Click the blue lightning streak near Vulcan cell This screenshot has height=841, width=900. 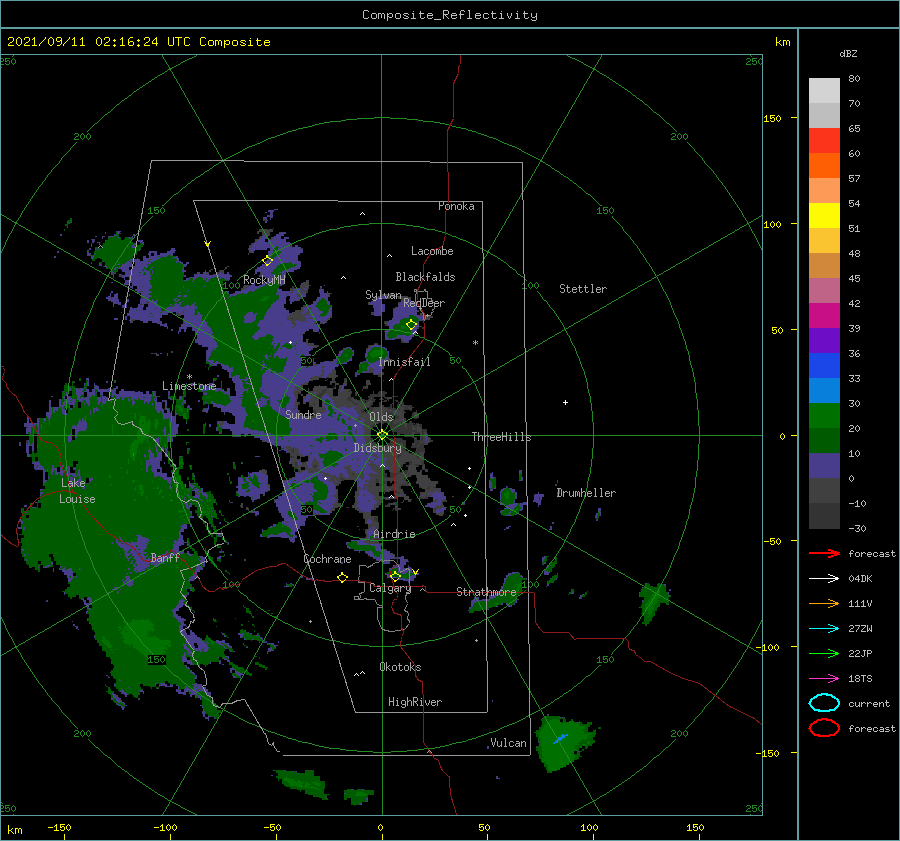click(x=560, y=739)
